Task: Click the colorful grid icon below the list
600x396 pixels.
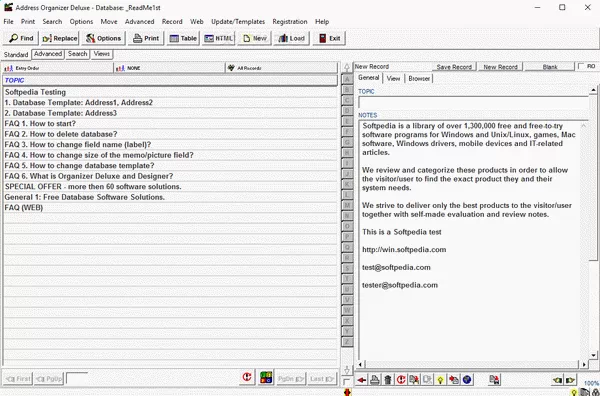Action: coord(266,377)
